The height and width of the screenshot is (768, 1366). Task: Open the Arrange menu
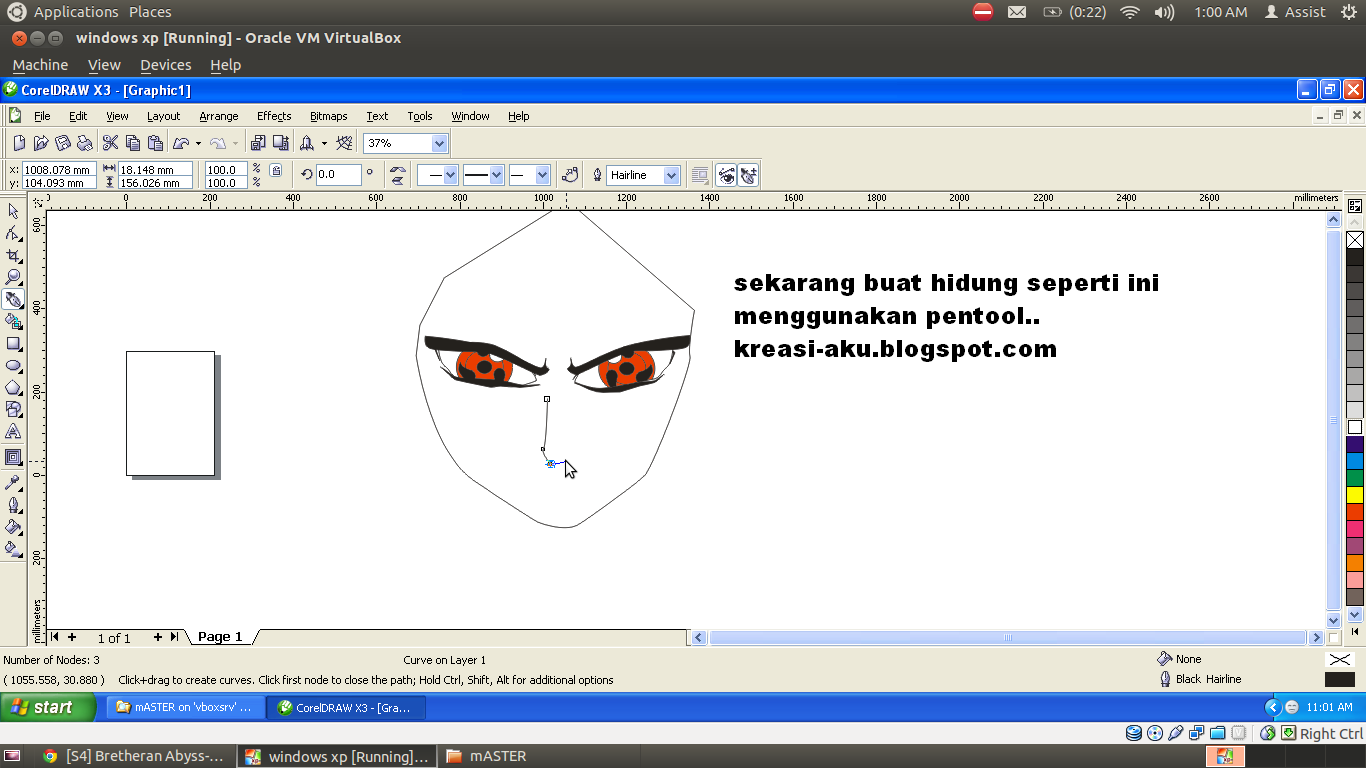(219, 116)
